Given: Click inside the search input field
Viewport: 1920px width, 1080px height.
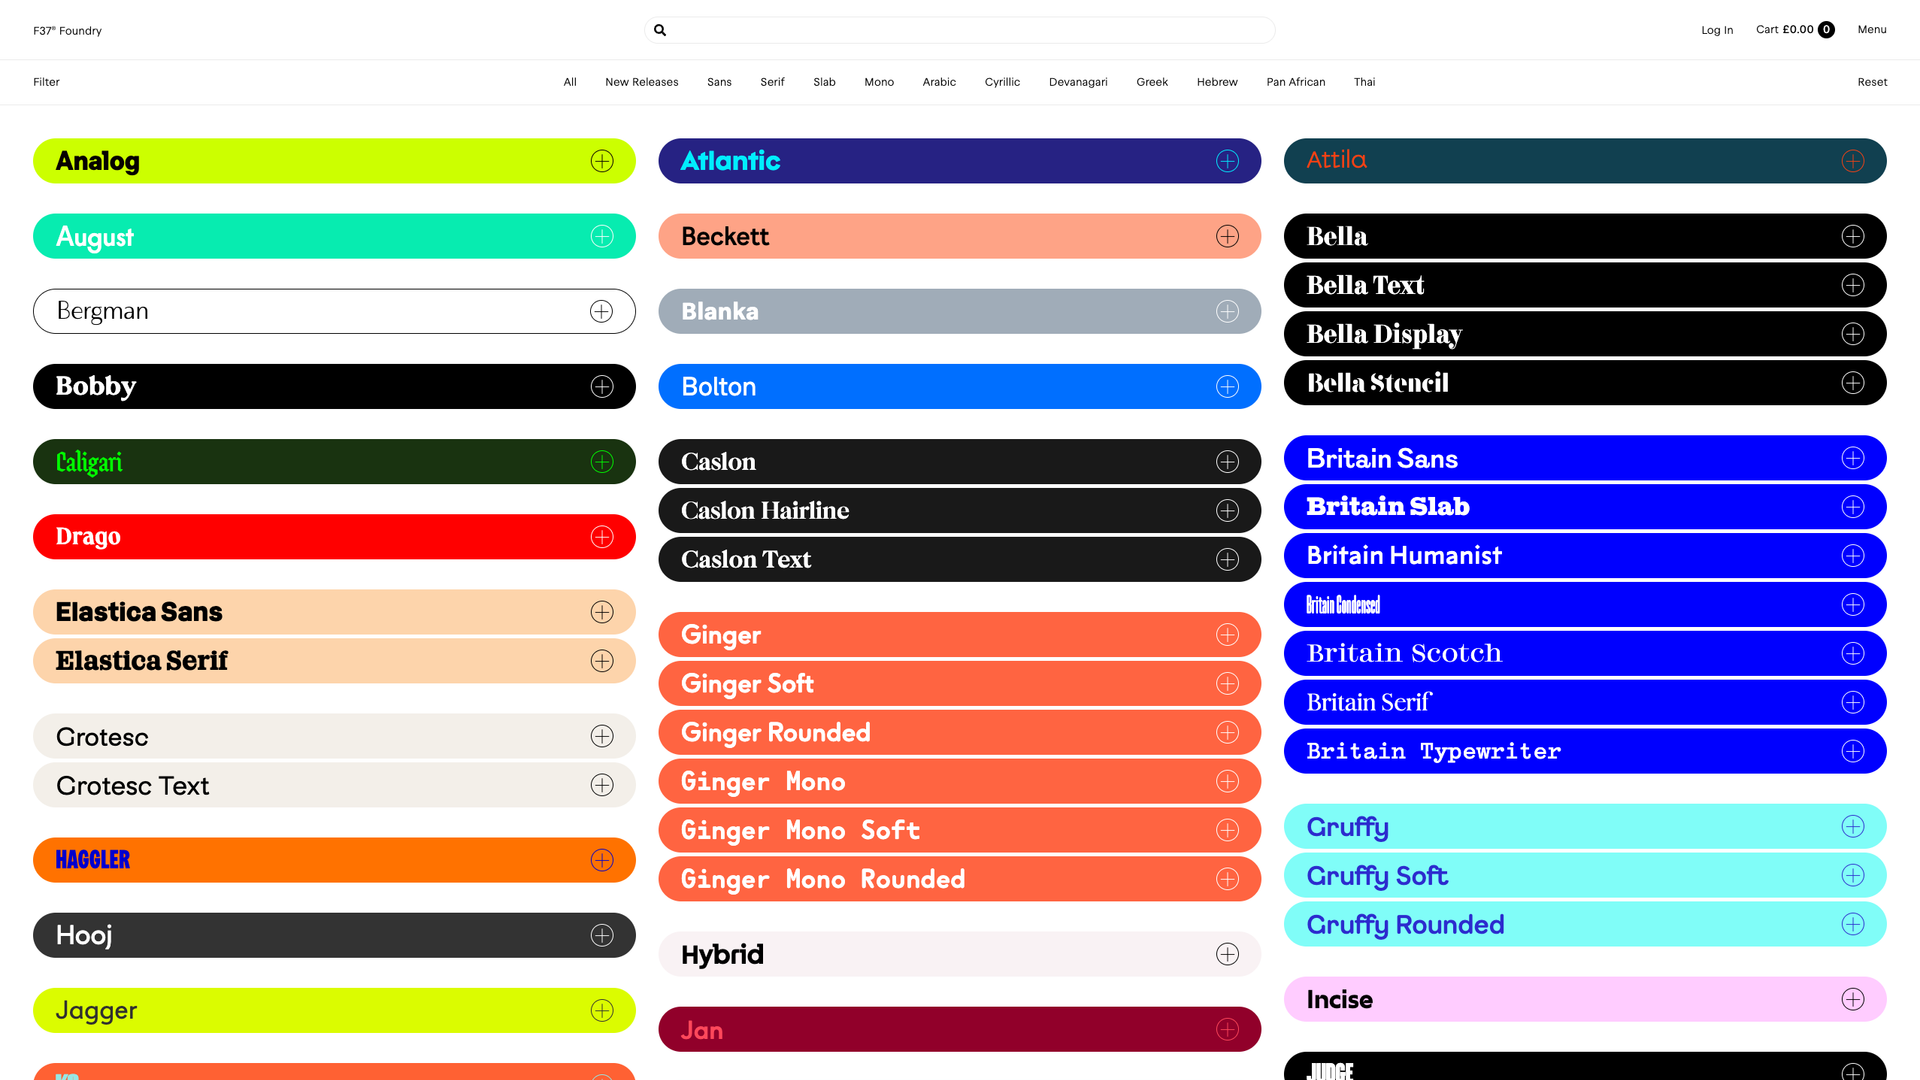Looking at the screenshot, I should pyautogui.click(x=958, y=29).
